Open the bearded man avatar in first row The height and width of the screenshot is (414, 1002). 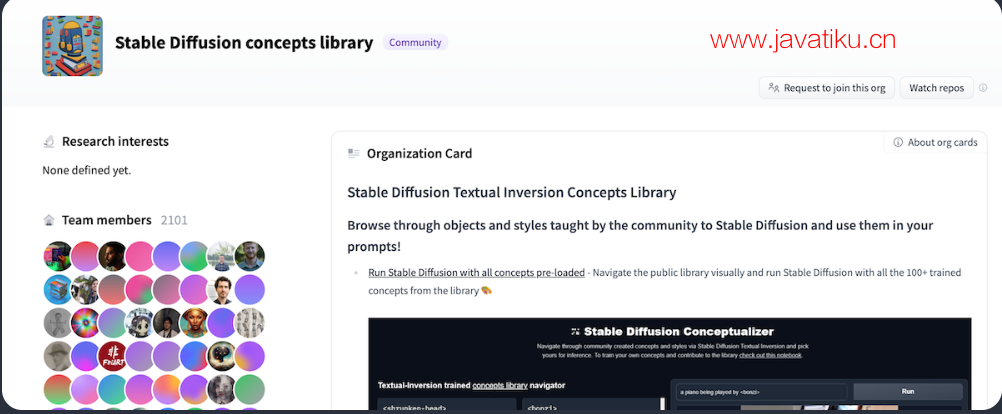coord(112,256)
